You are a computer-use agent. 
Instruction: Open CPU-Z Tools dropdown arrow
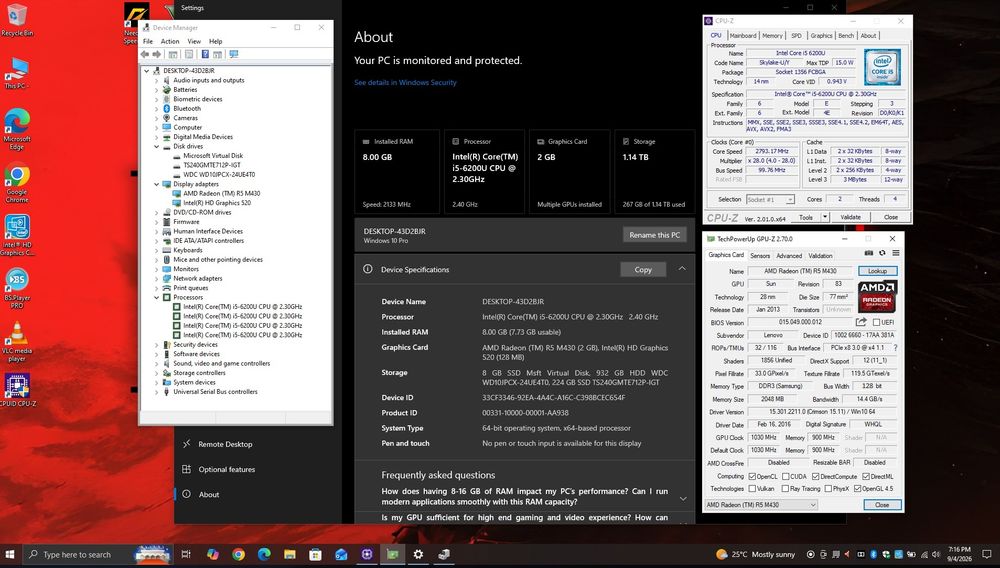click(x=825, y=217)
